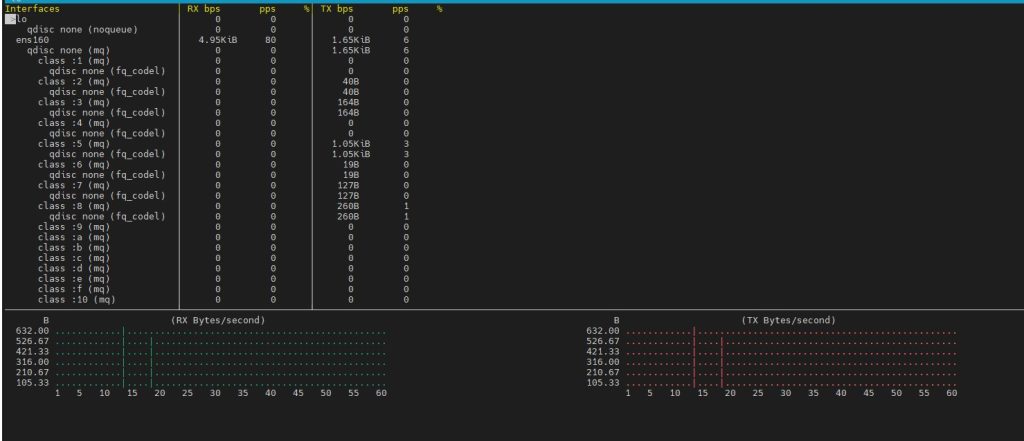Click the 4.95KiB RX value for ens160
Image resolution: width=1024 pixels, height=441 pixels.
coord(216,40)
